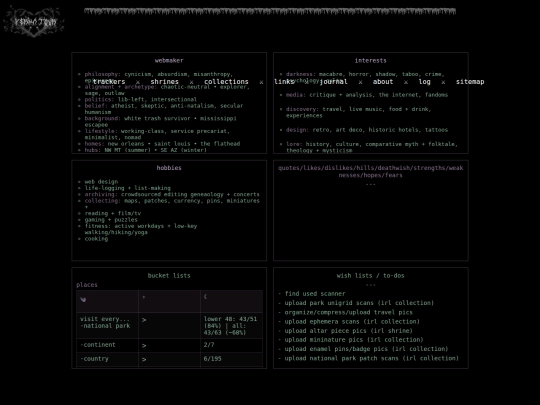Go to the links page
Viewport: 540px width, 405px height.
[x=284, y=82]
